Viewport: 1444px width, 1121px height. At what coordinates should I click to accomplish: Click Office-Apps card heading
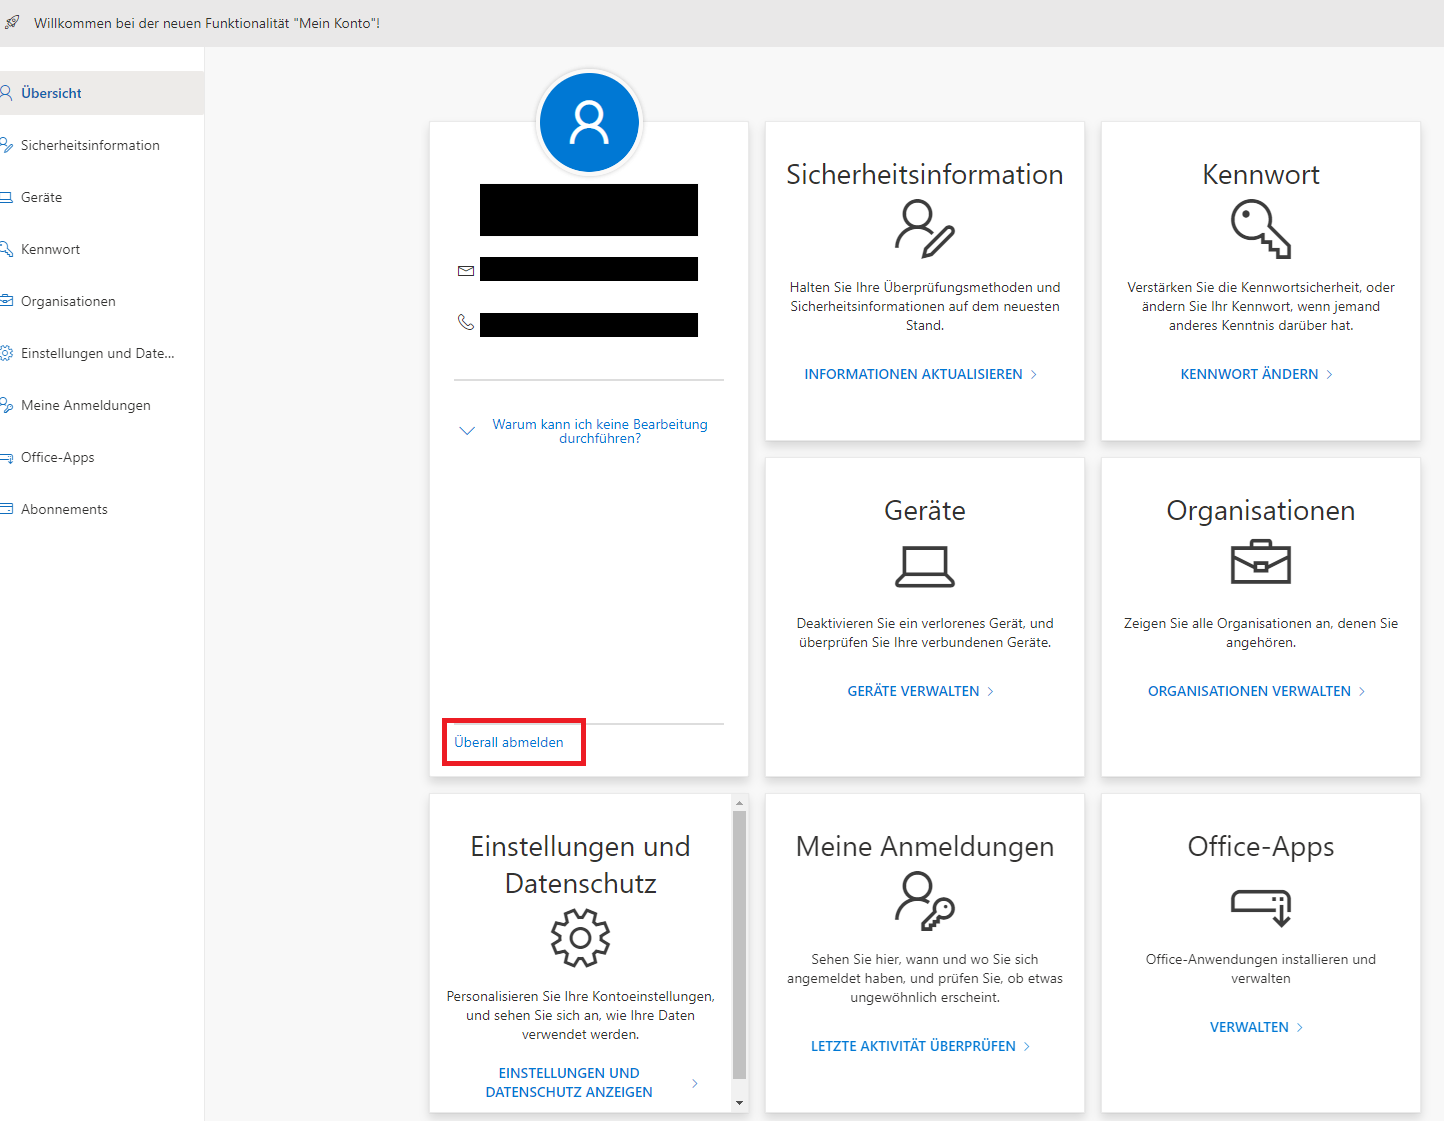click(x=1261, y=846)
